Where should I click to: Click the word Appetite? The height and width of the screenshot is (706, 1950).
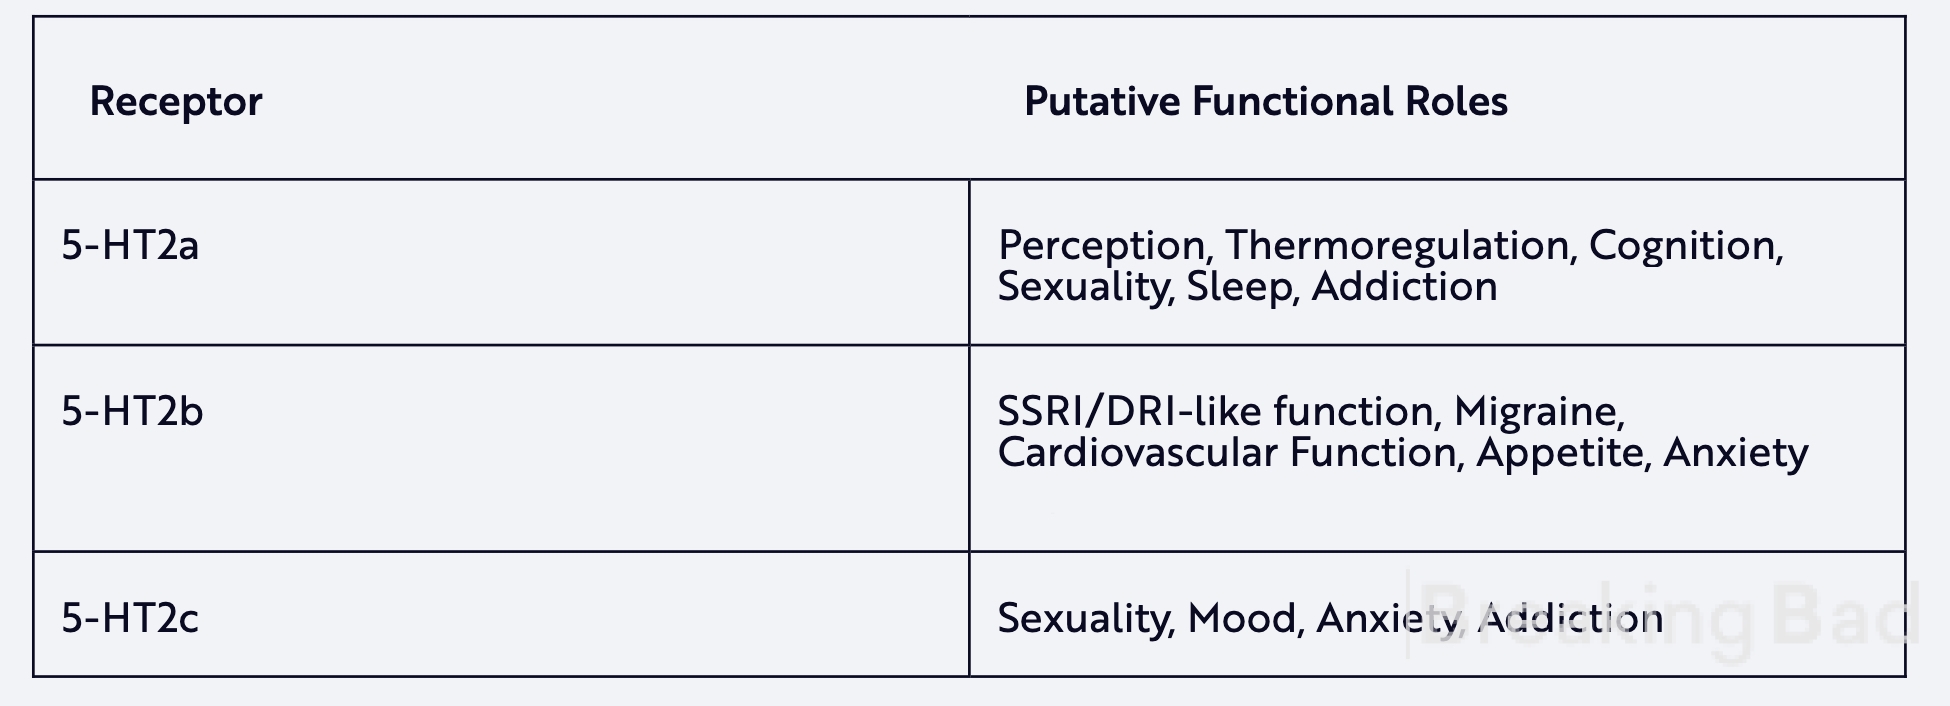pyautogui.click(x=1564, y=453)
